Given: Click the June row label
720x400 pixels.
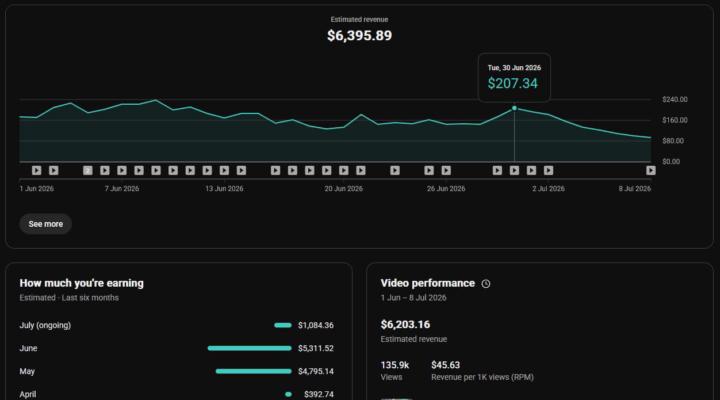Looking at the screenshot, I should [x=28, y=348].
